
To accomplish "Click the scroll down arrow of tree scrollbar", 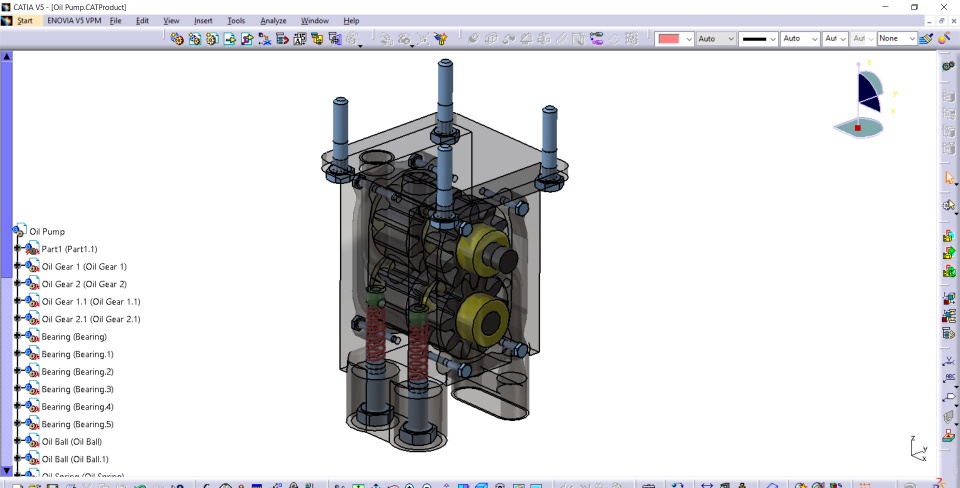I will click(x=6, y=471).
